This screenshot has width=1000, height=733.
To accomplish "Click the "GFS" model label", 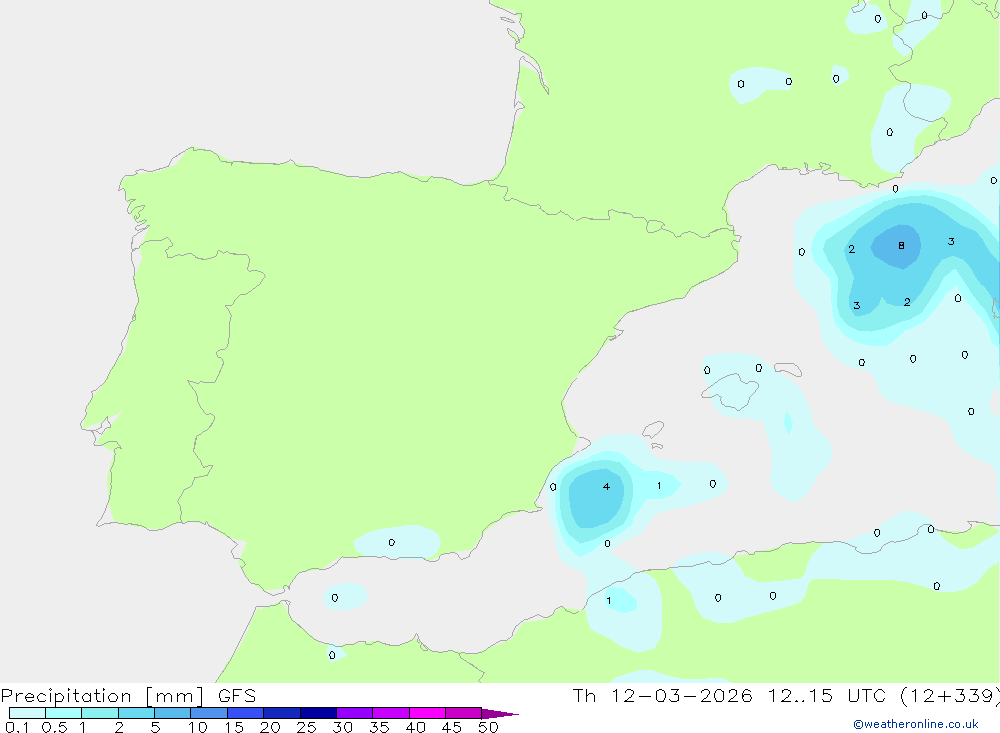I will 237,695.
